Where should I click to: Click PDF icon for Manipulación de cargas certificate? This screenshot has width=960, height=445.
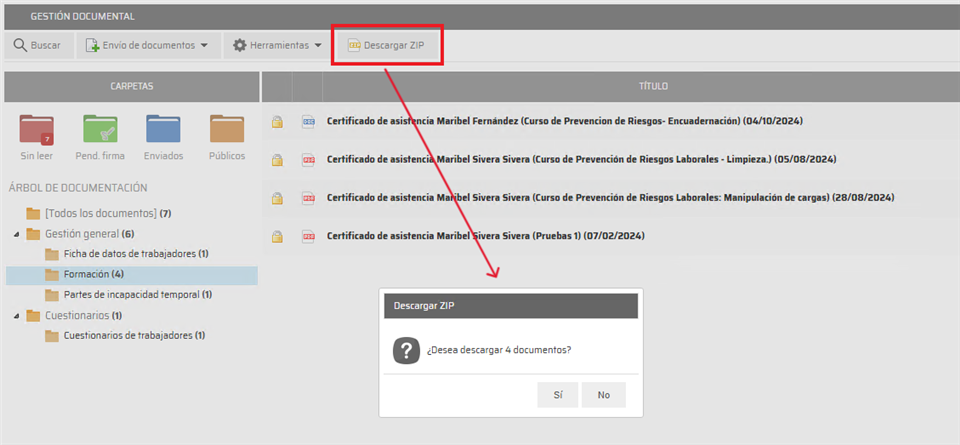pos(308,198)
